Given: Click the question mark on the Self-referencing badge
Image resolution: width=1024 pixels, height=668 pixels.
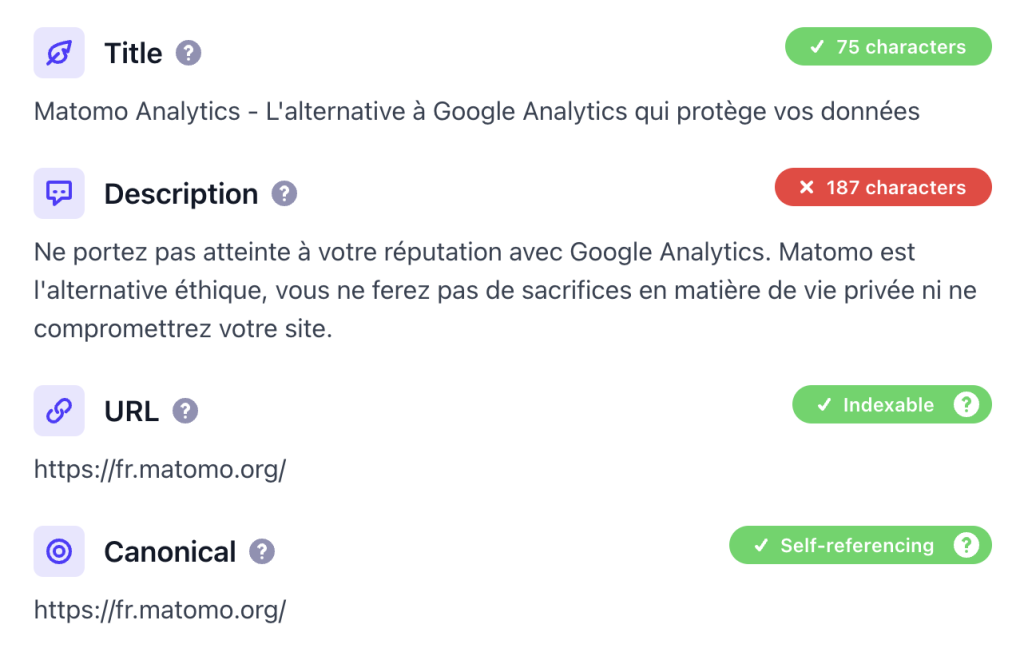Looking at the screenshot, I should pyautogui.click(x=966, y=545).
